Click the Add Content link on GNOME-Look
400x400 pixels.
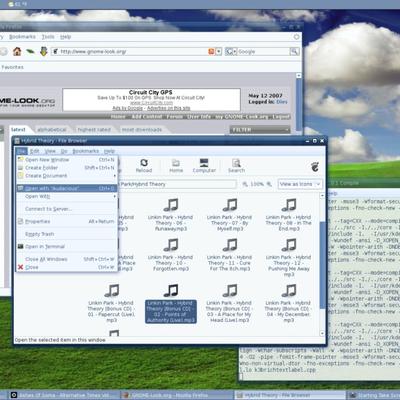click(146, 116)
